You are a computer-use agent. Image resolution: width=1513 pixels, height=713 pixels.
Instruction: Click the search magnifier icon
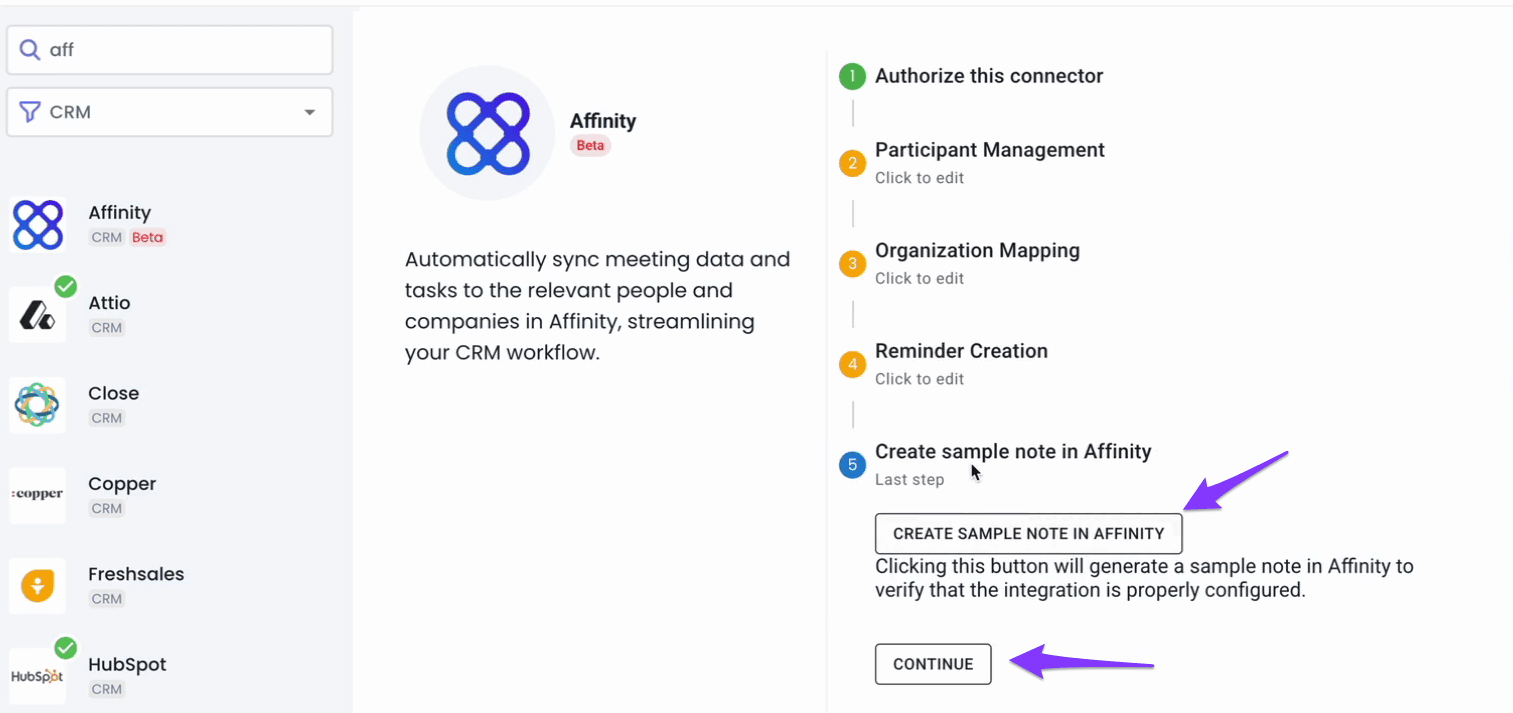coord(31,50)
